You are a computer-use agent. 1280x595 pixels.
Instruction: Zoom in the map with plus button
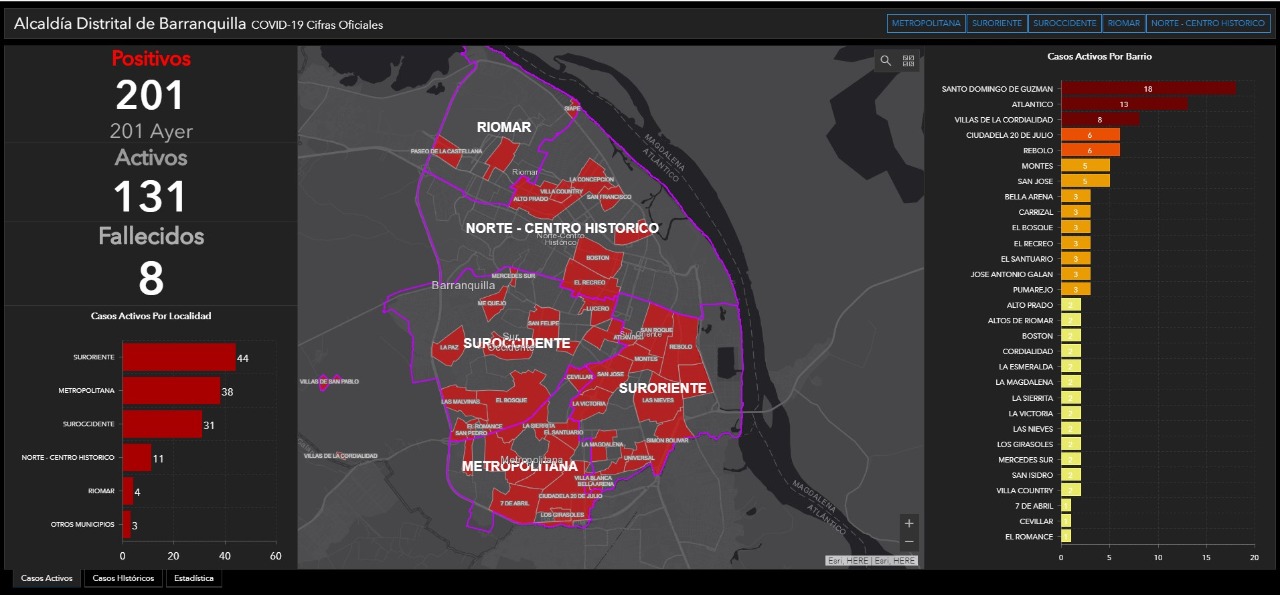click(x=908, y=523)
